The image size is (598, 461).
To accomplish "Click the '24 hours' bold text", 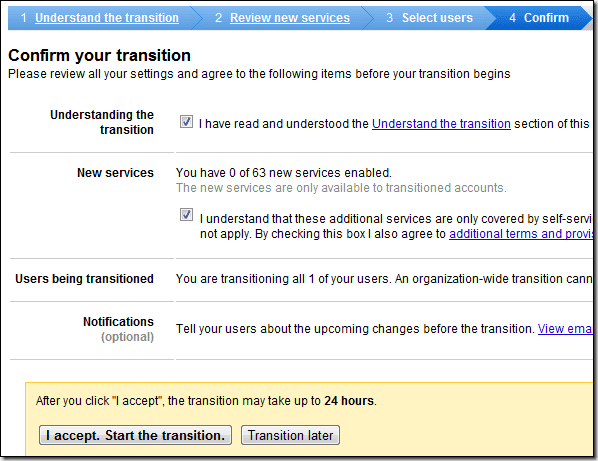I will (x=349, y=401).
